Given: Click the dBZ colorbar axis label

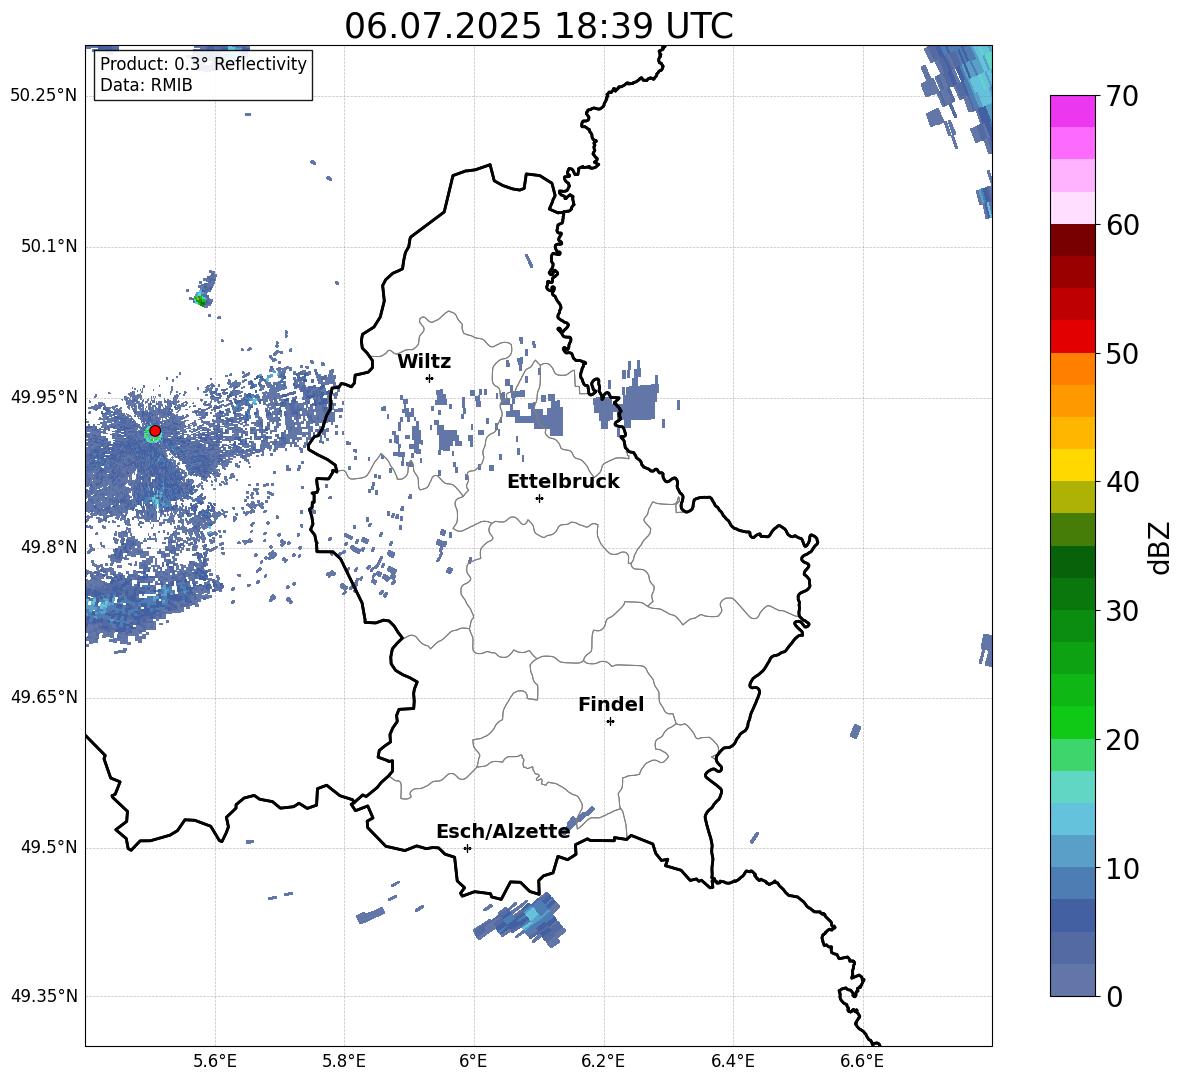Looking at the screenshot, I should [1159, 547].
